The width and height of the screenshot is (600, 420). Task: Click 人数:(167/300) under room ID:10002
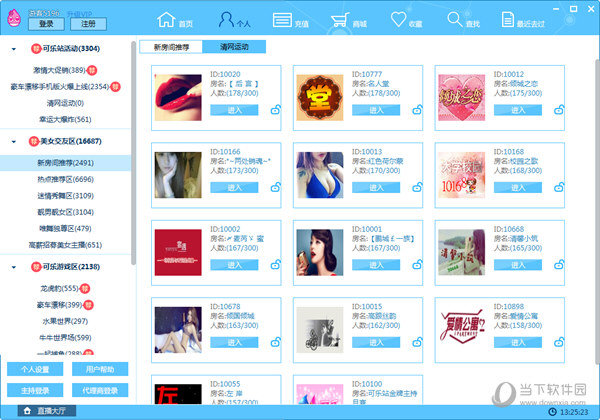(x=234, y=248)
